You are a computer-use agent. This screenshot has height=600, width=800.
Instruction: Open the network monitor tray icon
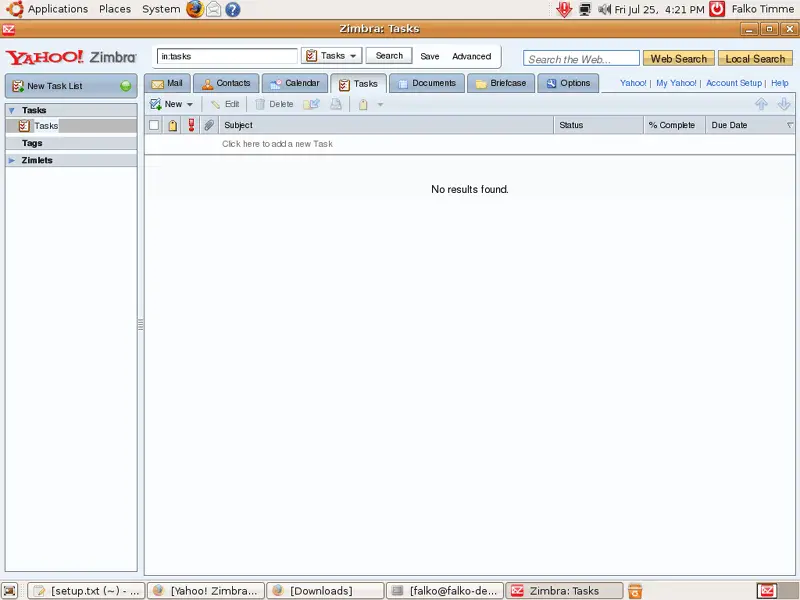tap(585, 9)
